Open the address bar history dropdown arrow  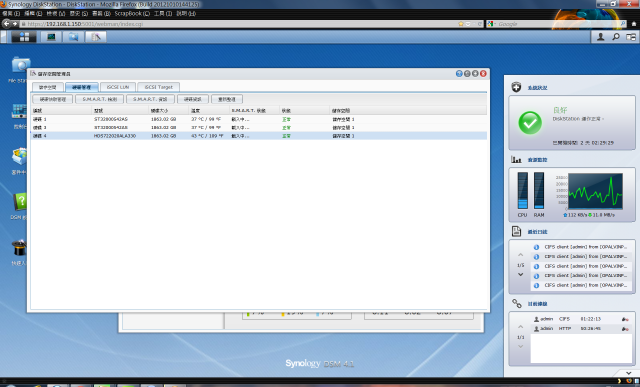pos(468,24)
